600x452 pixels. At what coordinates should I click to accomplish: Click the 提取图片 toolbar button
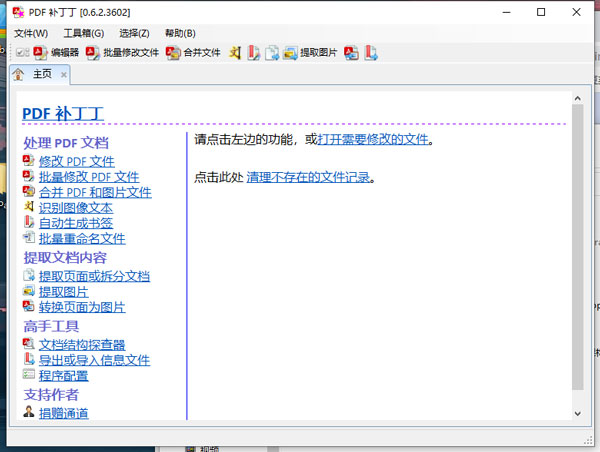pyautogui.click(x=310, y=53)
